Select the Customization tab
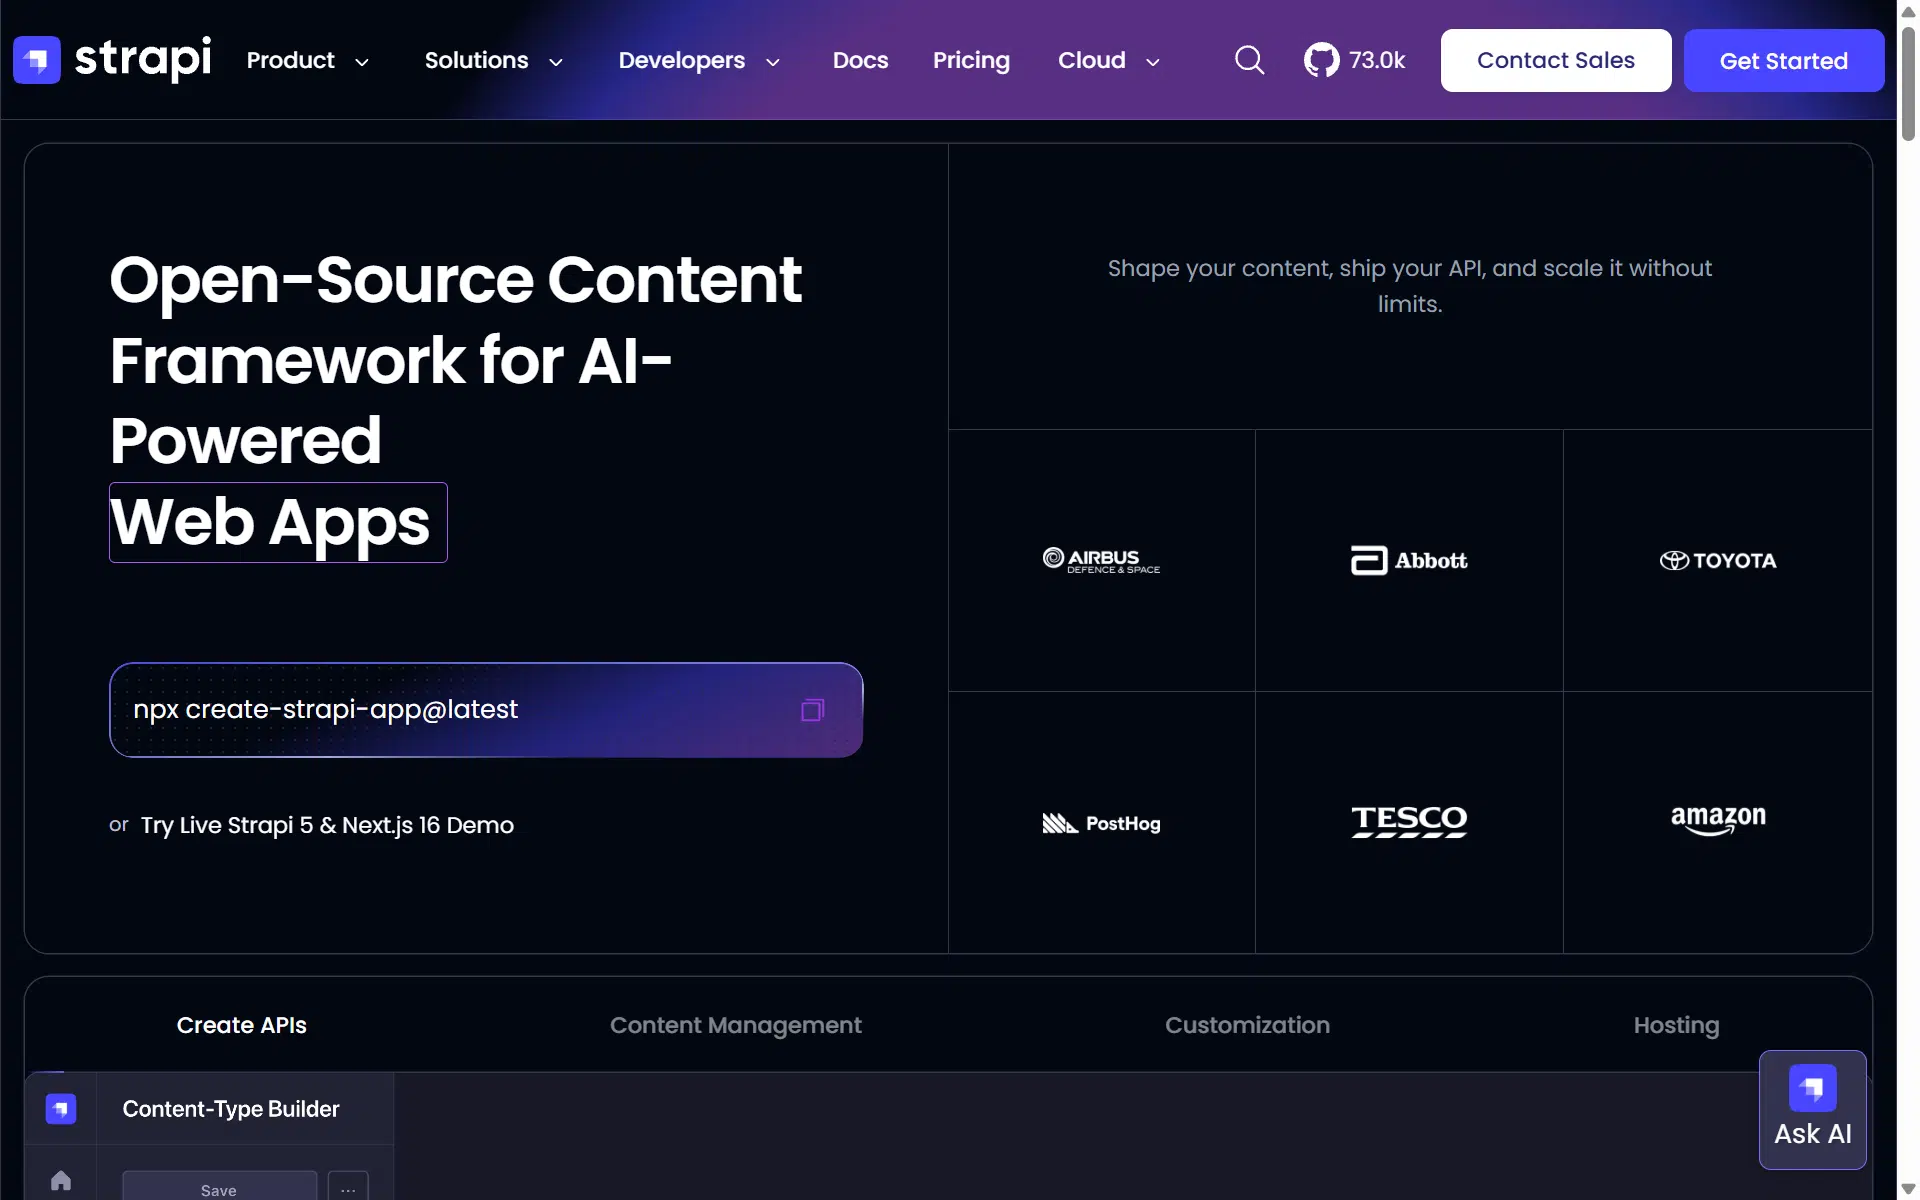1920x1200 pixels. click(x=1247, y=1025)
